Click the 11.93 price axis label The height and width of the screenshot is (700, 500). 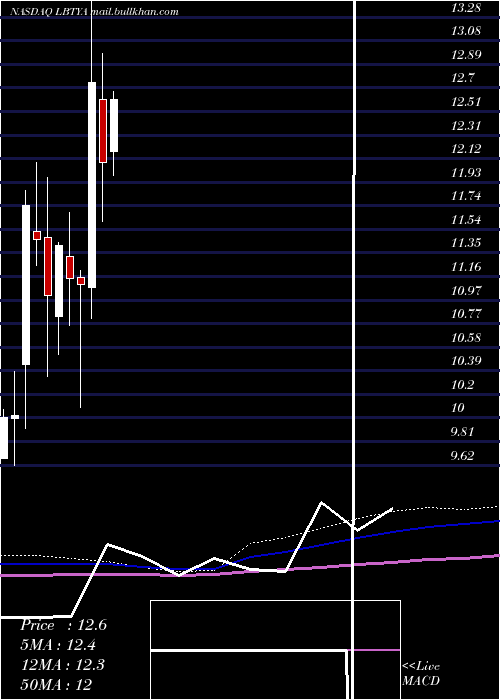point(466,172)
